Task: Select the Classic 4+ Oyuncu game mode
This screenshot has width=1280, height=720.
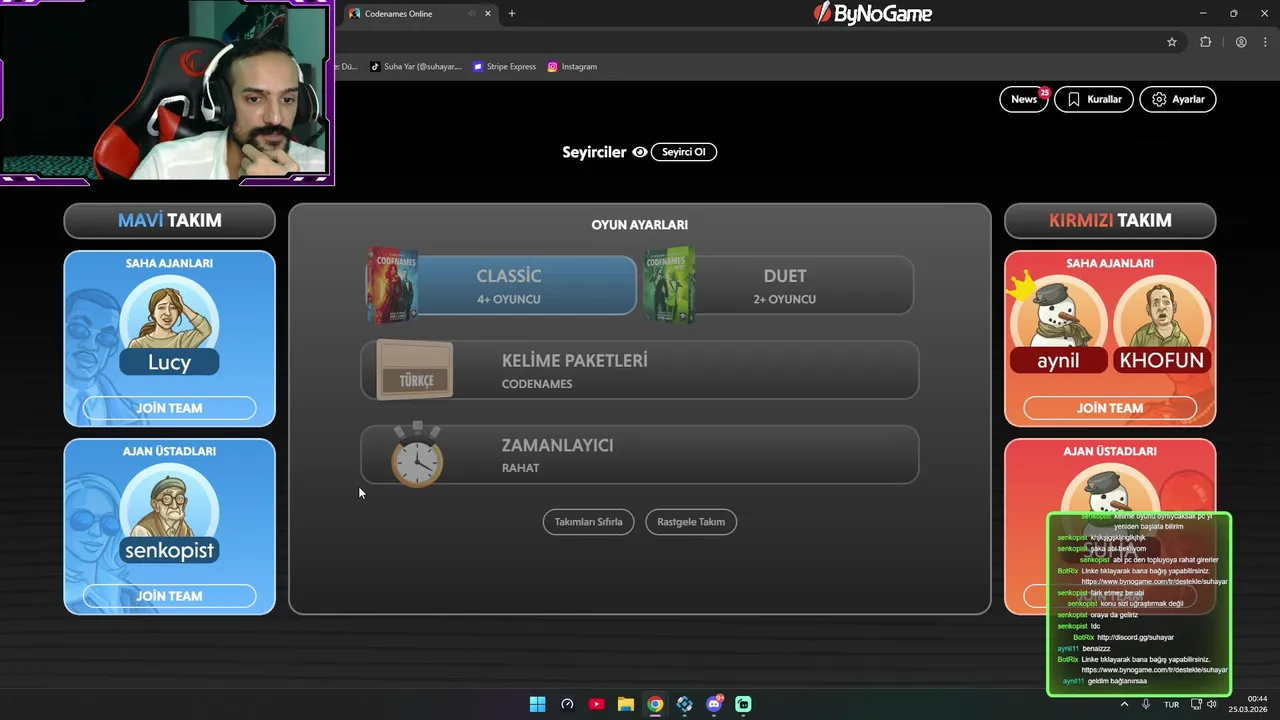Action: pyautogui.click(x=508, y=286)
